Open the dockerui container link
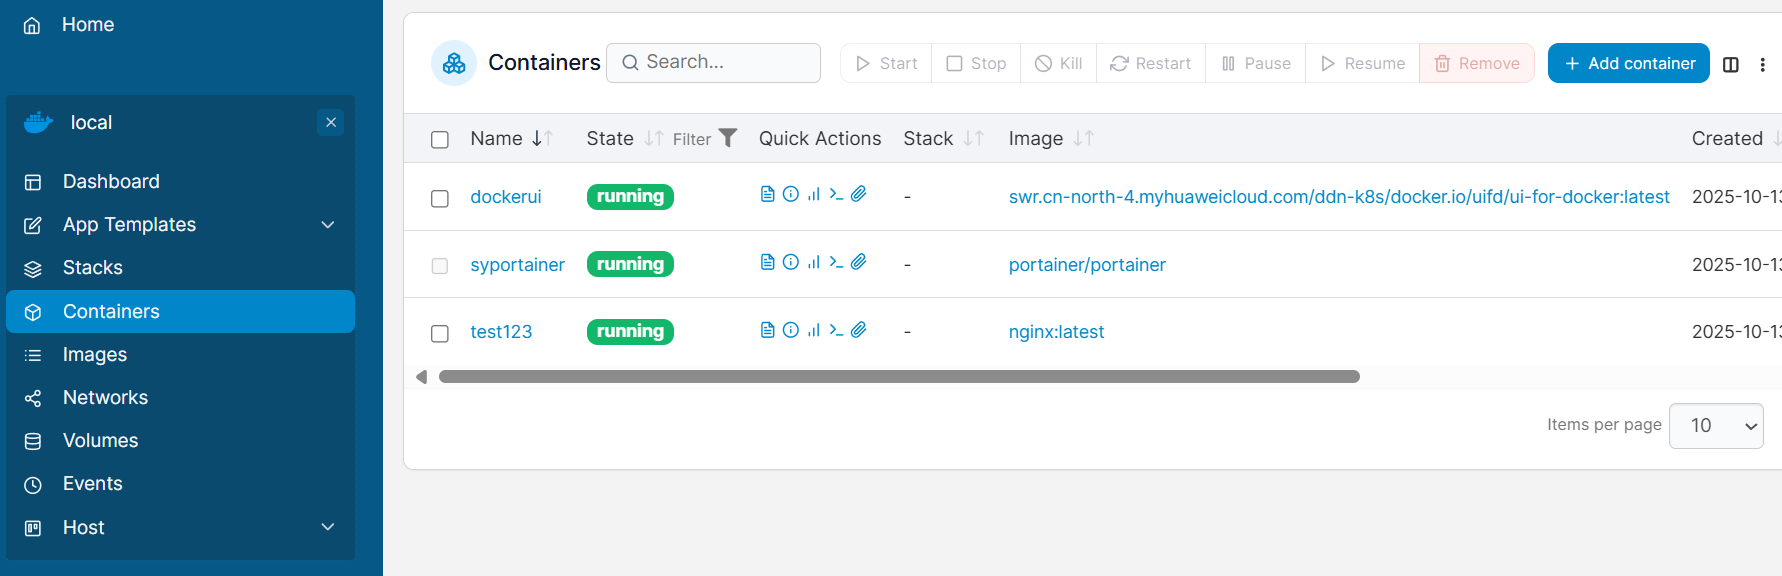 [506, 197]
